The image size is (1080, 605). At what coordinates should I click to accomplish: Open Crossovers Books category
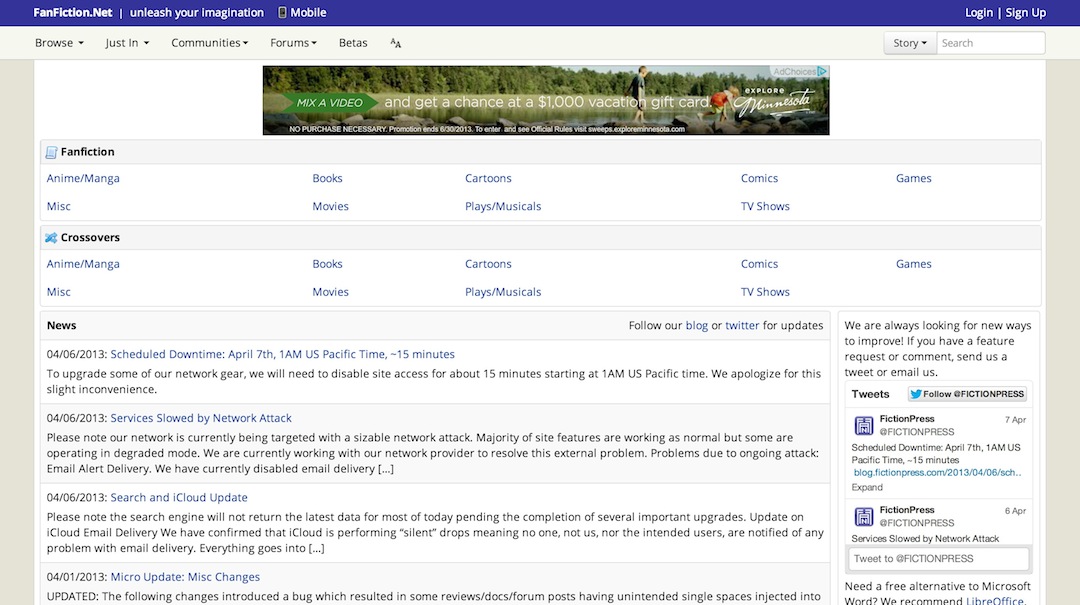coord(327,264)
